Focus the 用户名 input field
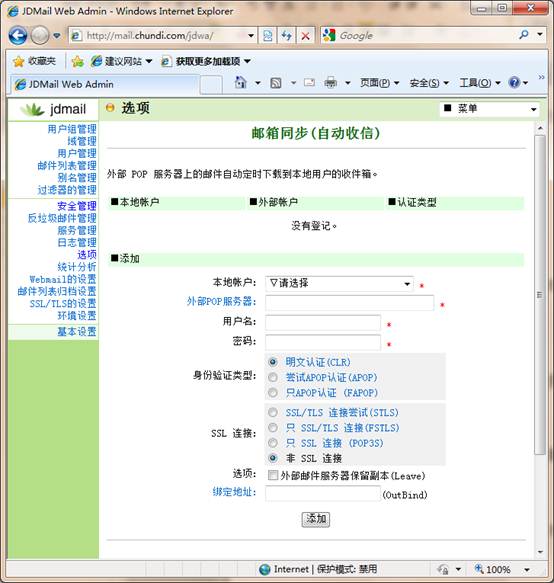The height and width of the screenshot is (583, 554). pyautogui.click(x=323, y=322)
